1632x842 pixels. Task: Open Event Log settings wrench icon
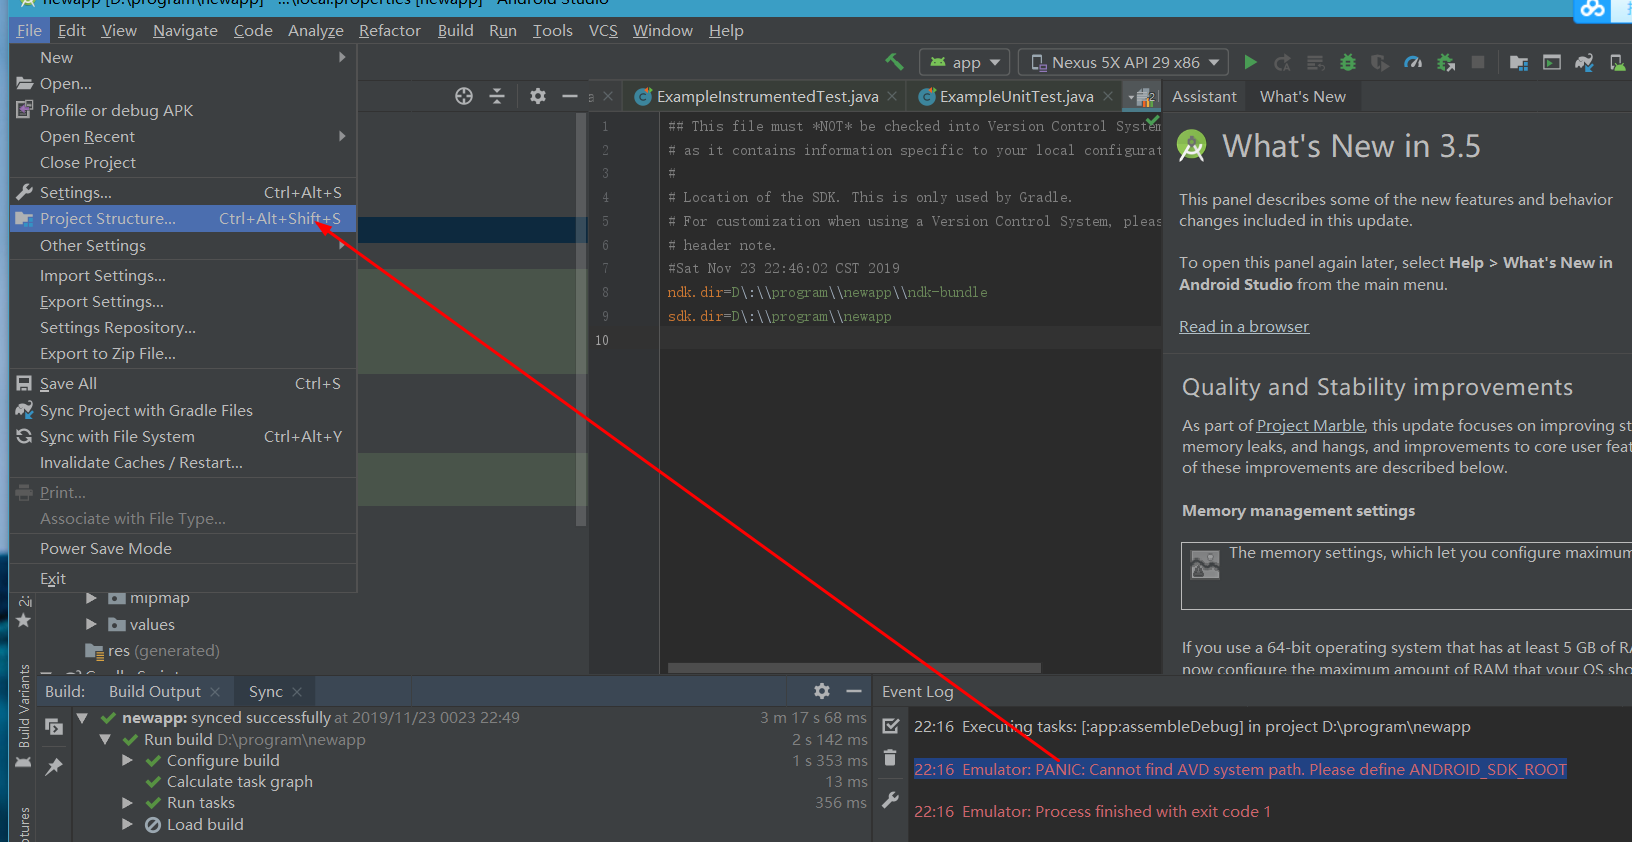891,800
